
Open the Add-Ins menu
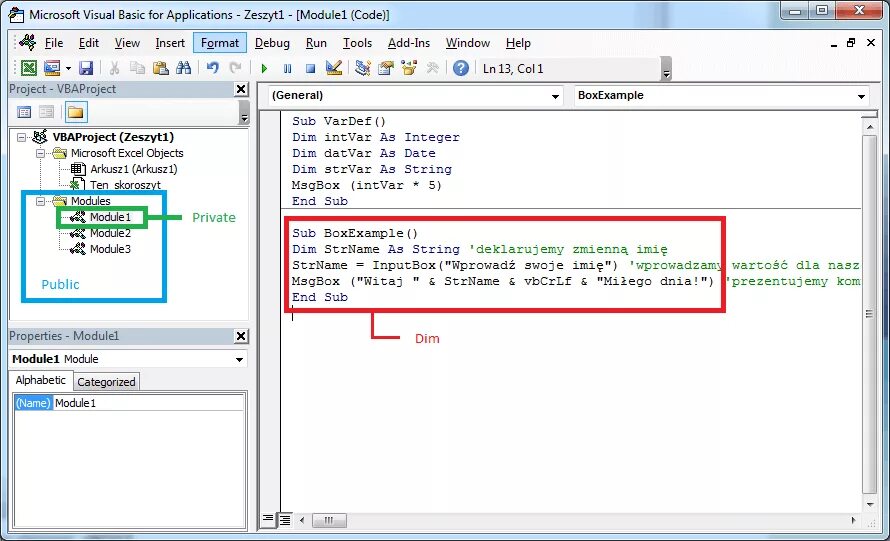[x=409, y=43]
